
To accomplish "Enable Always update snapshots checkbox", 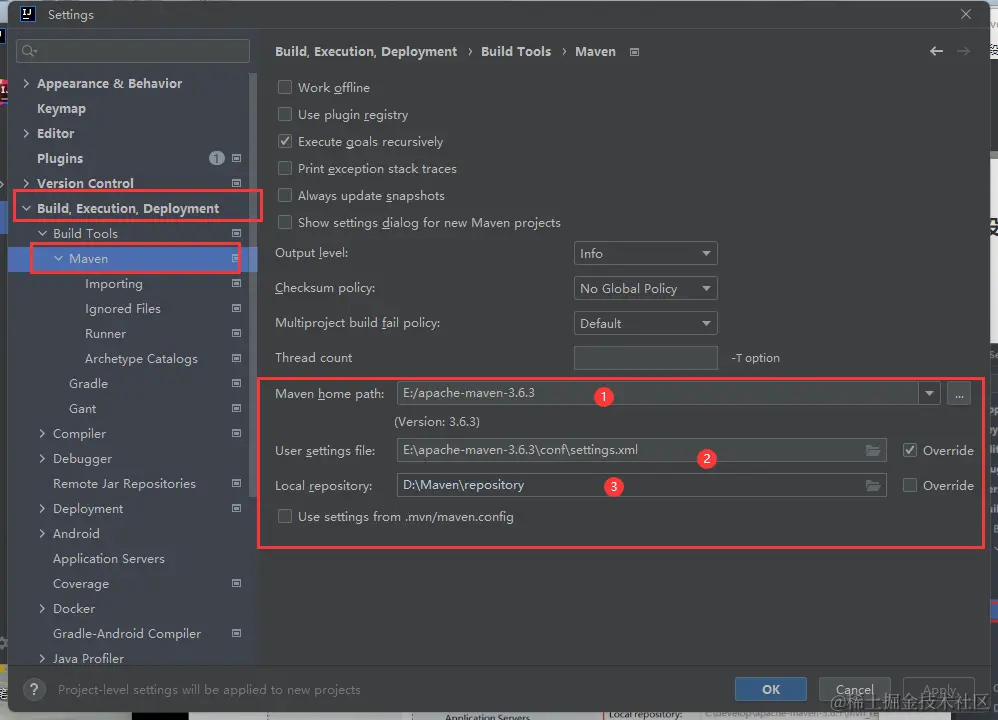I will point(285,195).
